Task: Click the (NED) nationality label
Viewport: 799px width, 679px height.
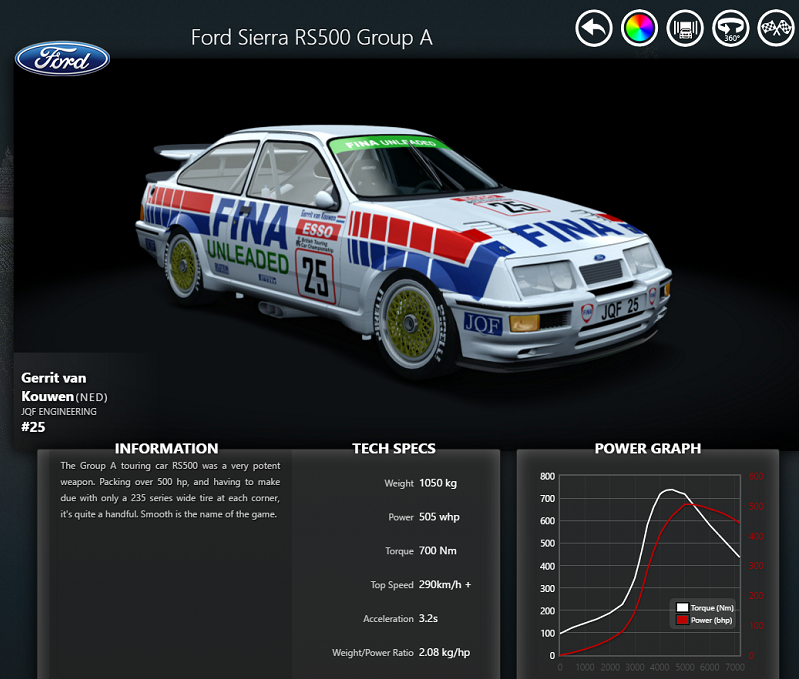Action: [92, 397]
